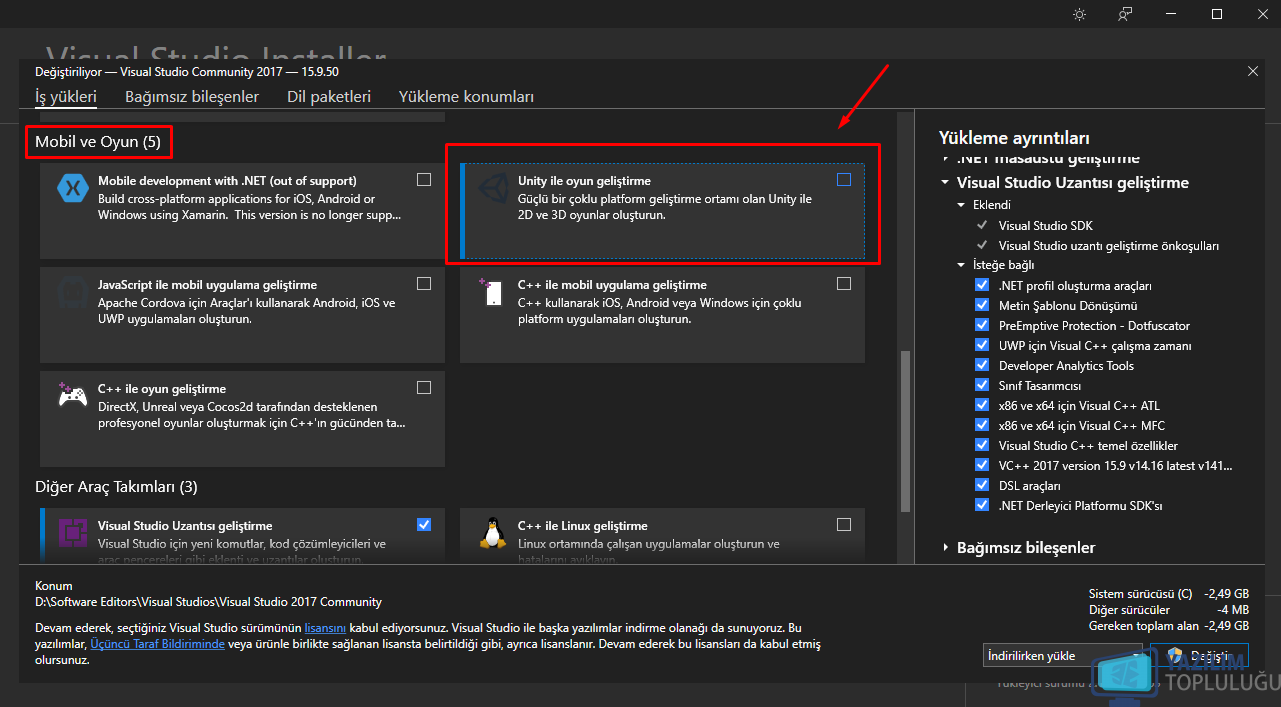Uncheck DSL araçları component
The height and width of the screenshot is (707, 1281).
[981, 485]
